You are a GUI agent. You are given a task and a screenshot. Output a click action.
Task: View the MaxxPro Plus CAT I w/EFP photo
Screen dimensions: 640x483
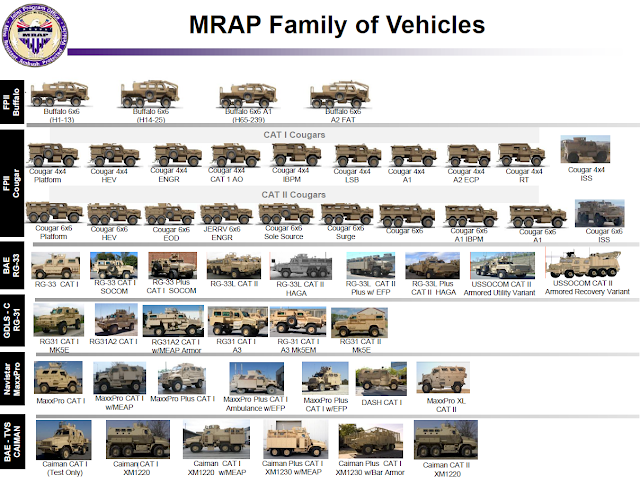325,378
